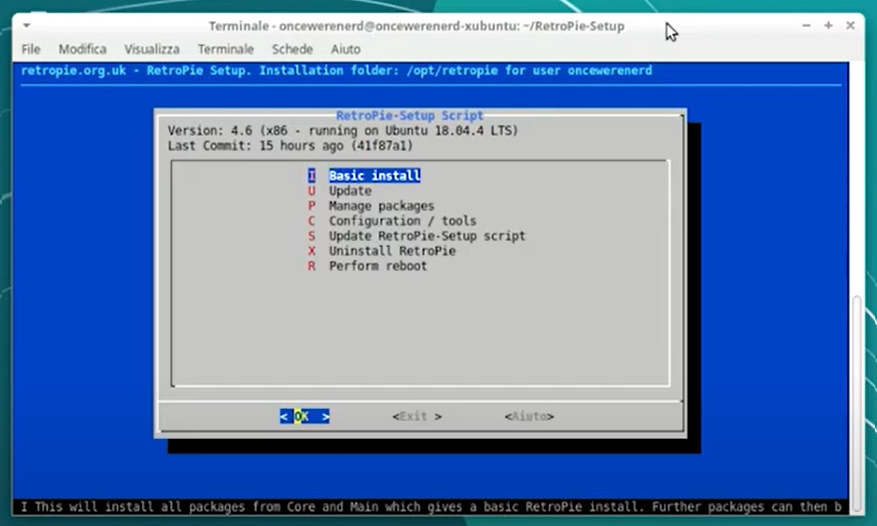The width and height of the screenshot is (877, 526).
Task: Select Update RetroPie-Setup script entry
Action: pyautogui.click(x=427, y=236)
